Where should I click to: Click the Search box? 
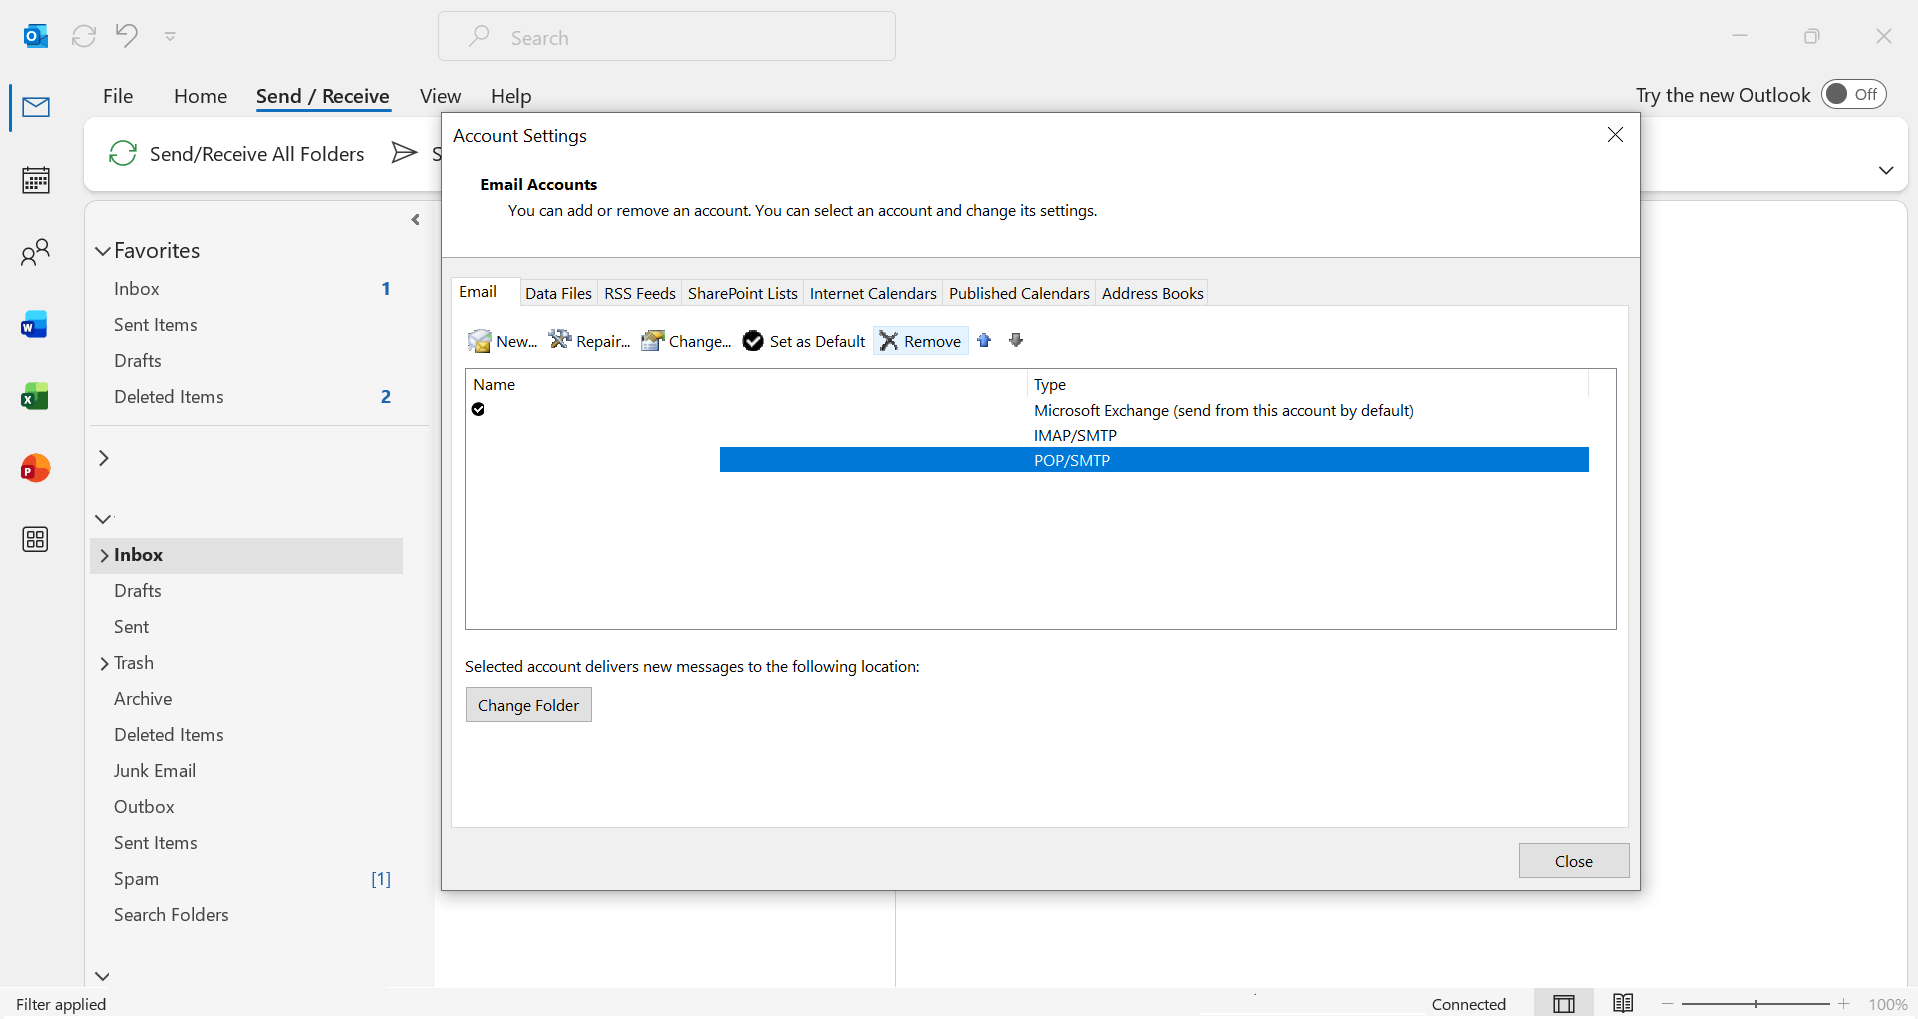click(x=667, y=37)
